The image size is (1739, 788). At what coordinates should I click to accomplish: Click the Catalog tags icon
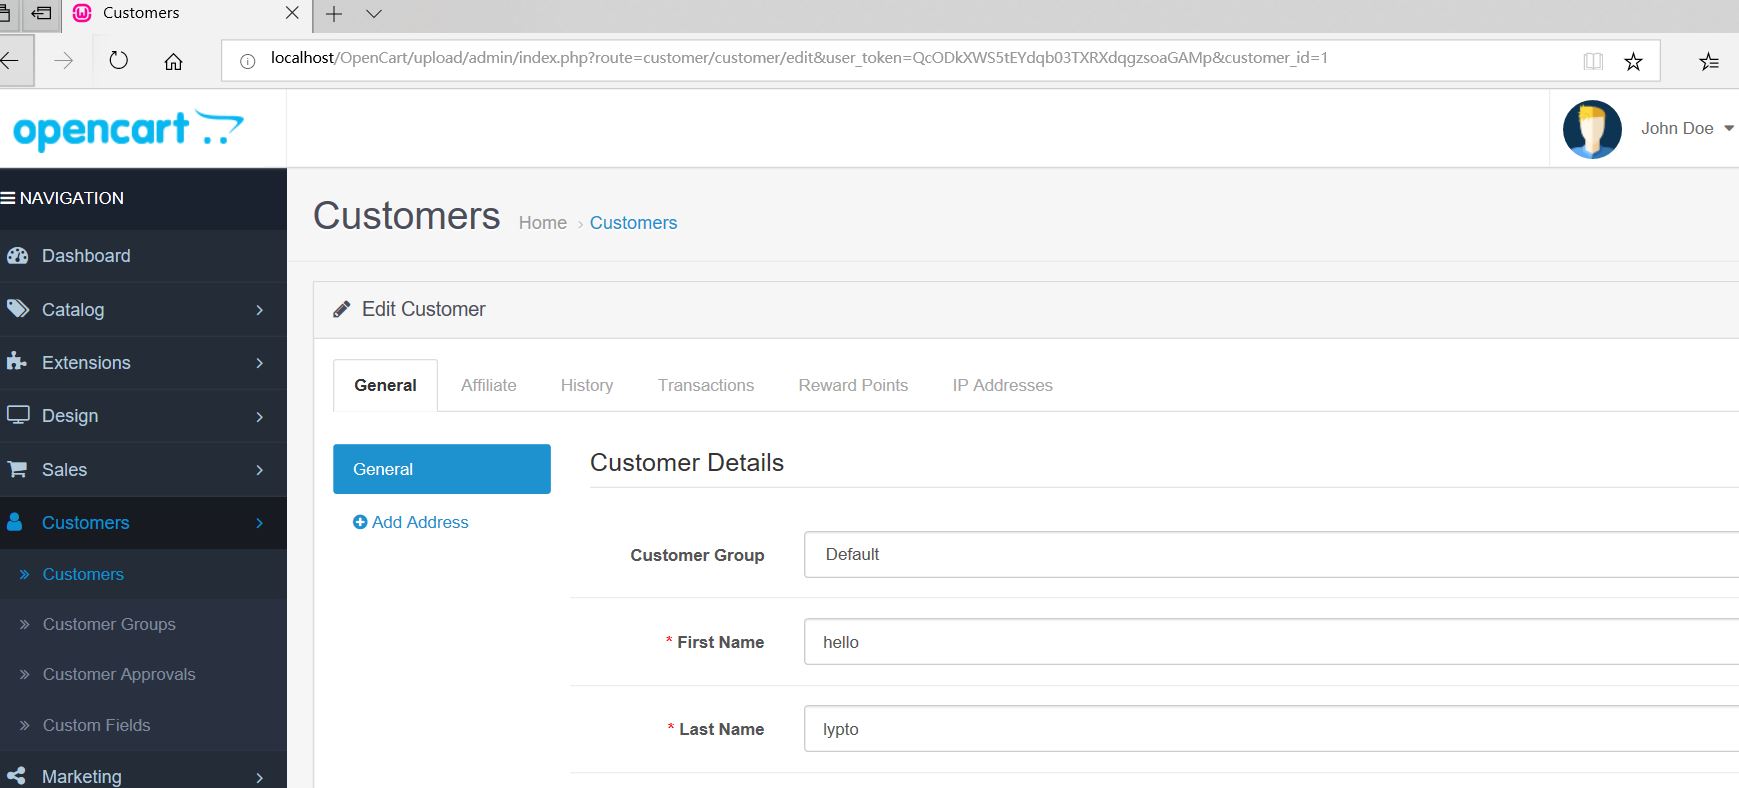17,309
